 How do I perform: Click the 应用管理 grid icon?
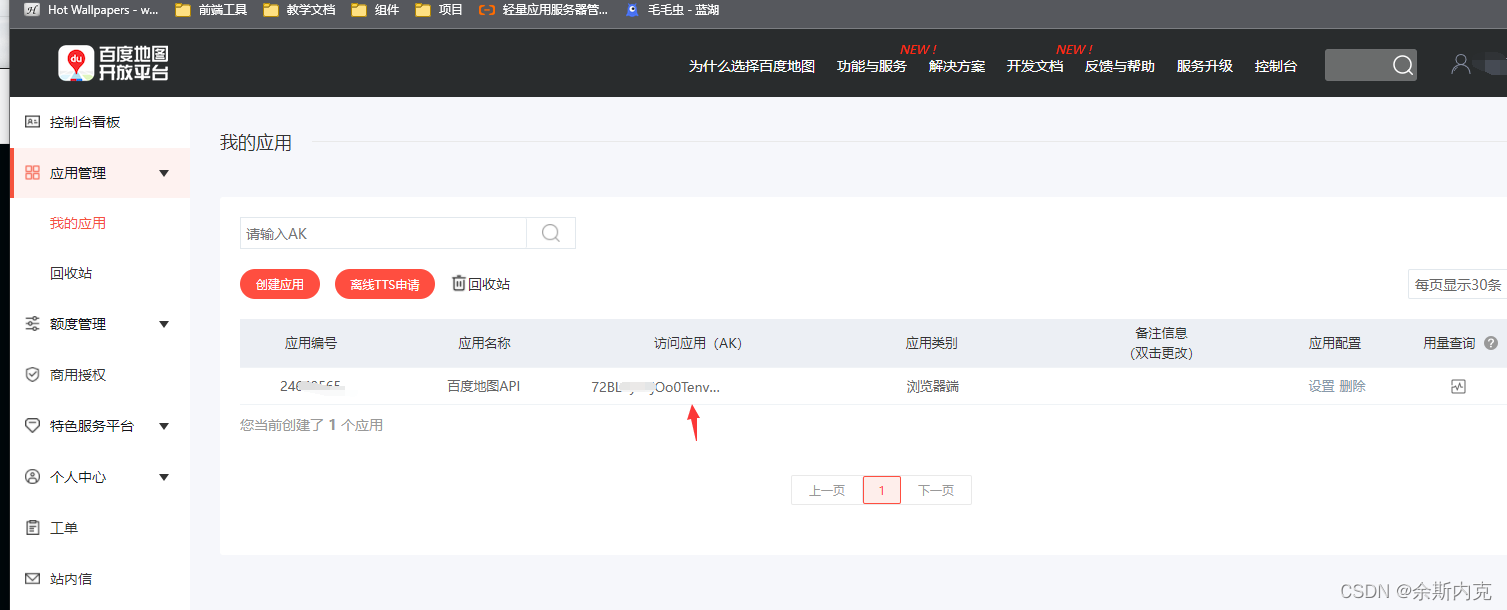[32, 173]
